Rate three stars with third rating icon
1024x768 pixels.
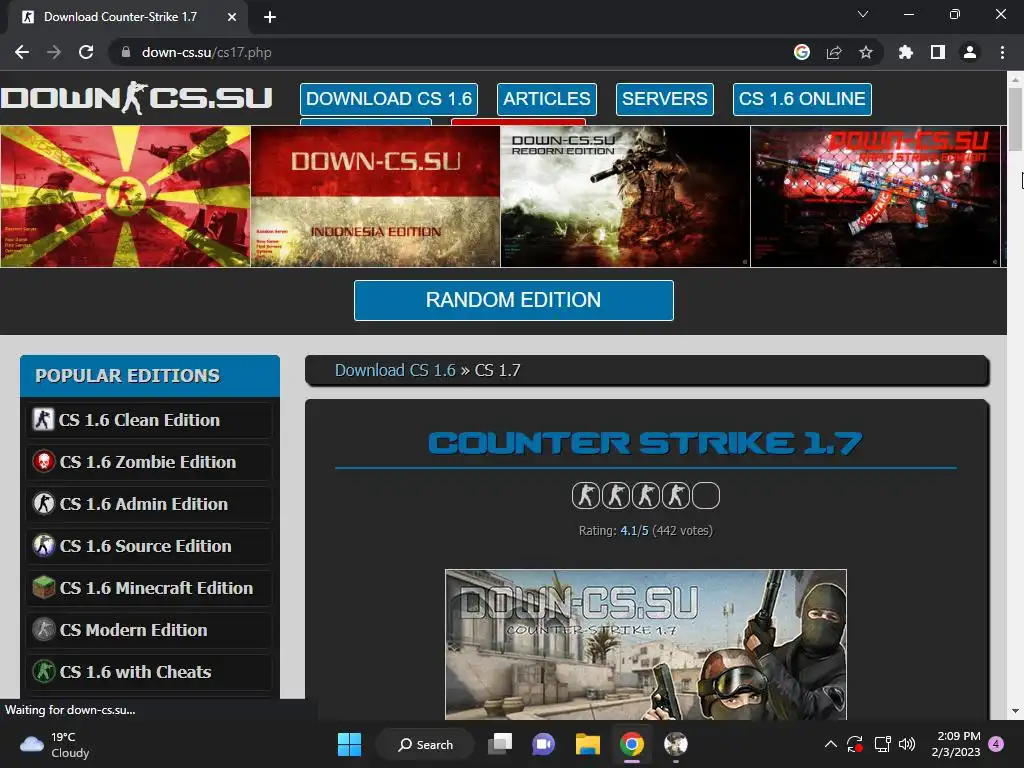[646, 496]
